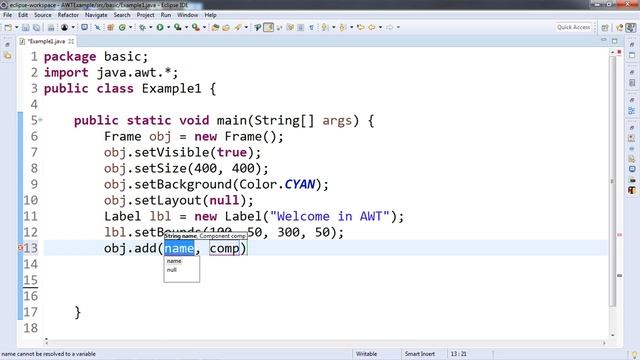This screenshot has height=360, width=640.
Task: Open the Run menu
Action: tap(166, 15)
